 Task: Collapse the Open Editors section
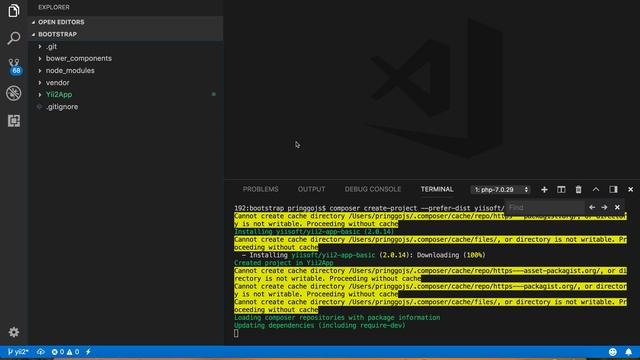125,22
